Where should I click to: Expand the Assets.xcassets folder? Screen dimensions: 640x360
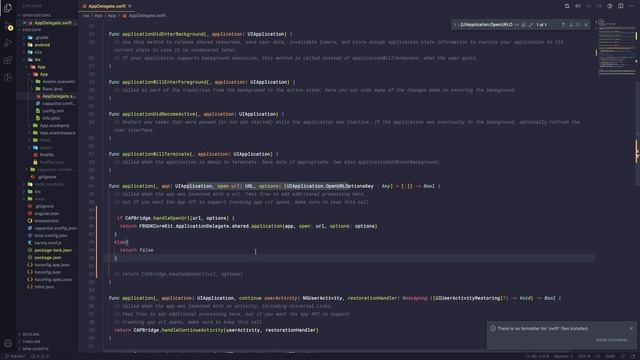pyautogui.click(x=58, y=82)
